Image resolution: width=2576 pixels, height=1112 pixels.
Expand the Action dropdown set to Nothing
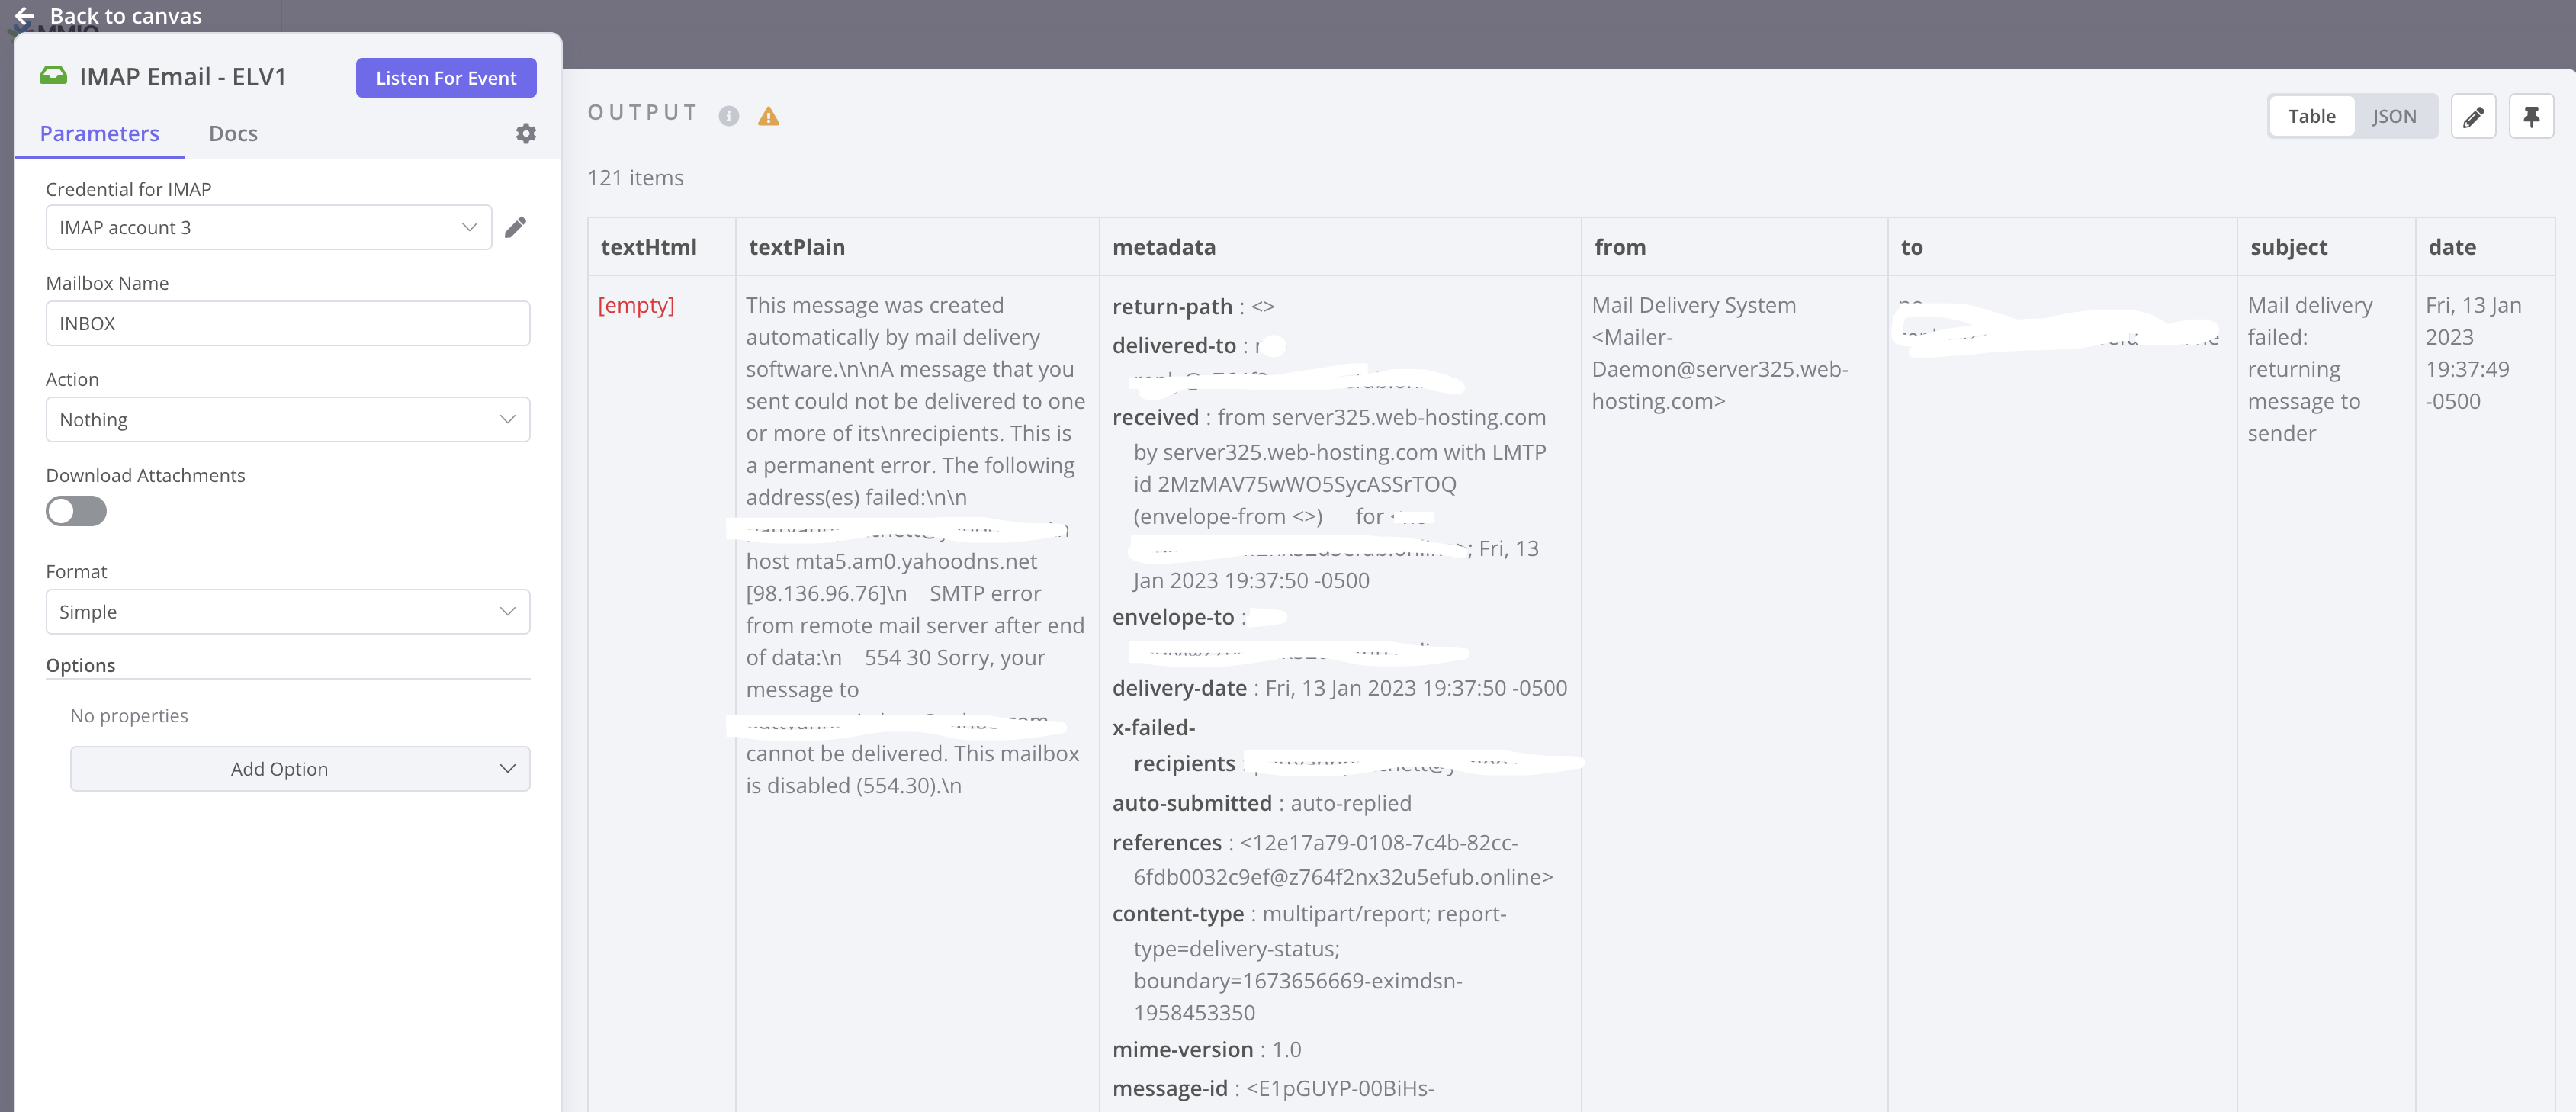[287, 419]
